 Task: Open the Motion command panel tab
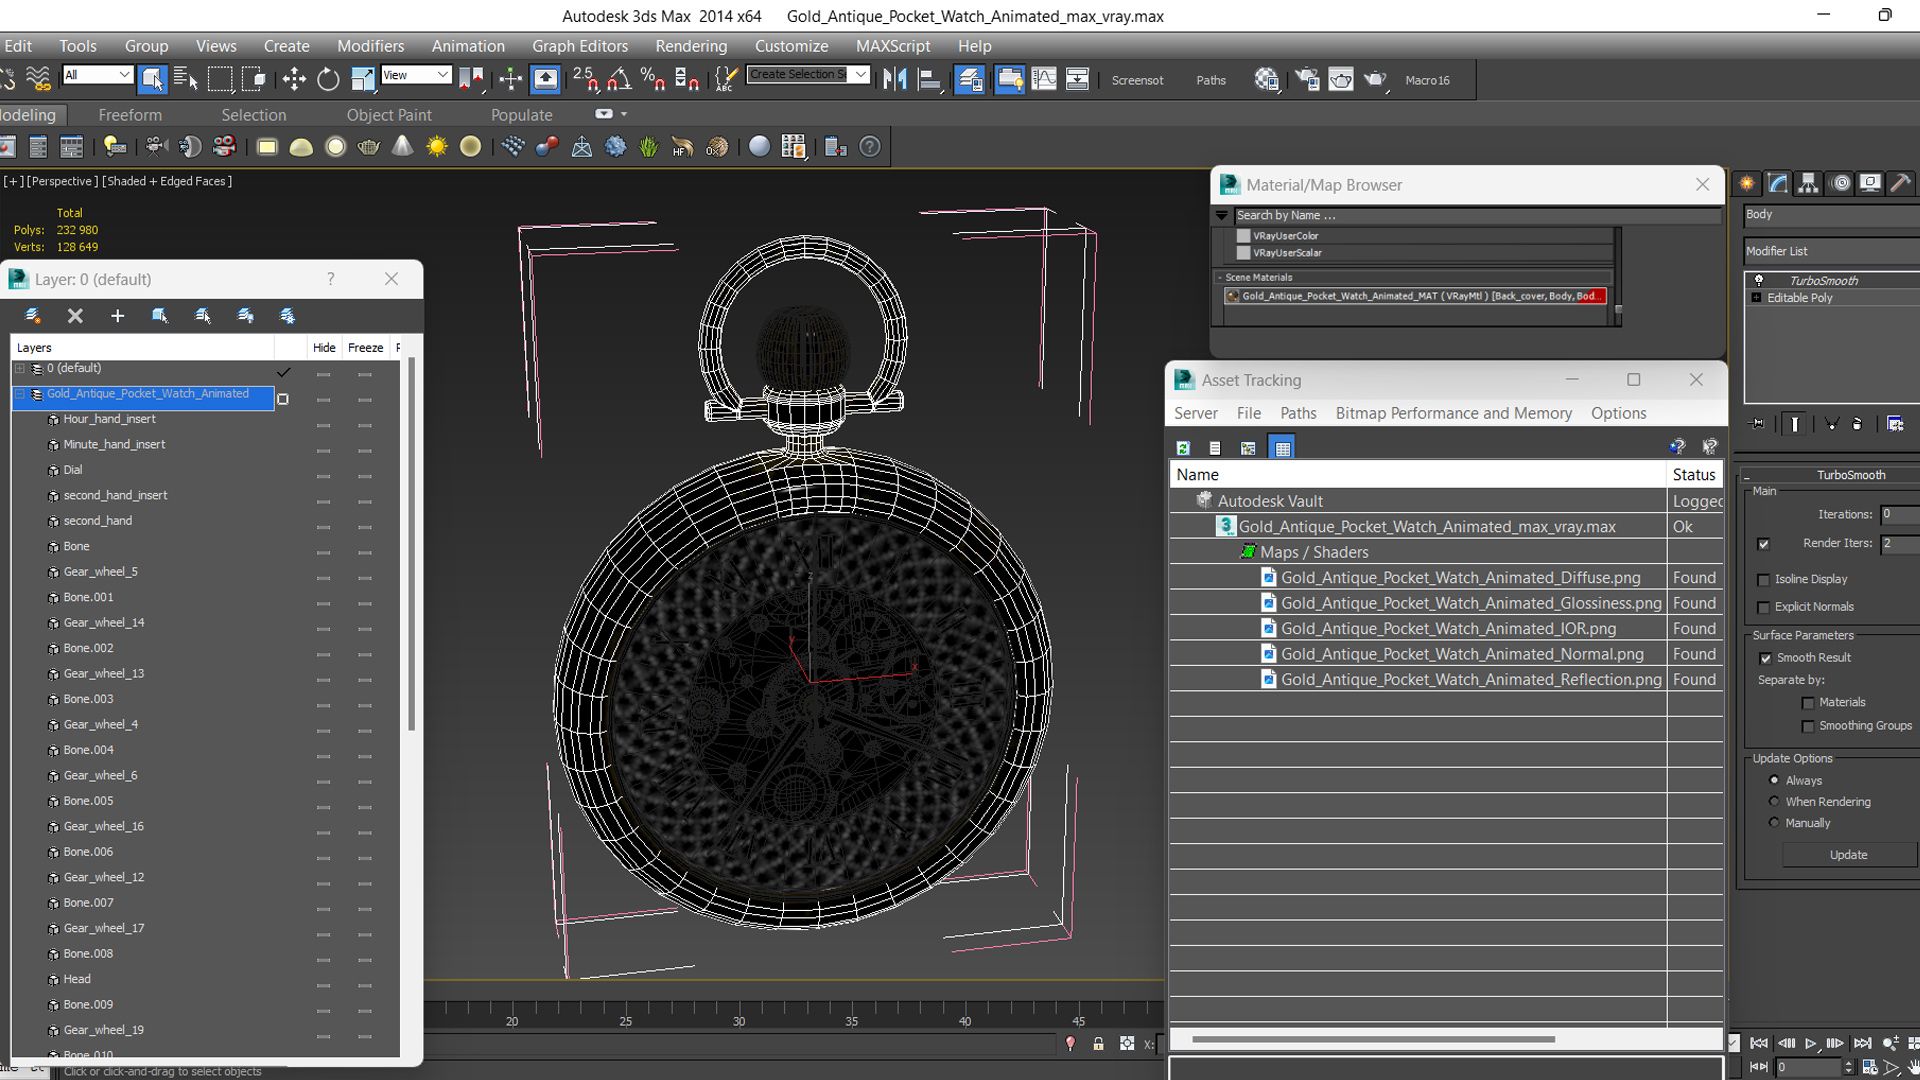point(1840,183)
